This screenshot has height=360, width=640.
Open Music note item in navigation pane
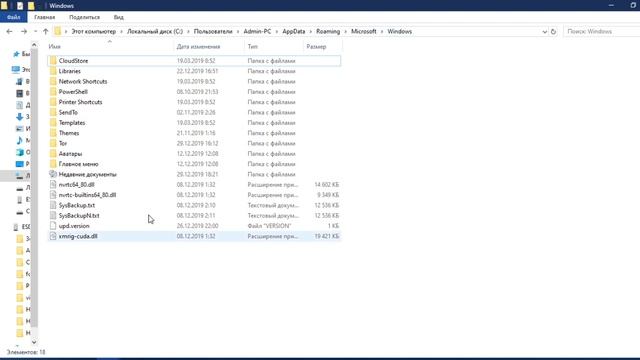(x=19, y=140)
